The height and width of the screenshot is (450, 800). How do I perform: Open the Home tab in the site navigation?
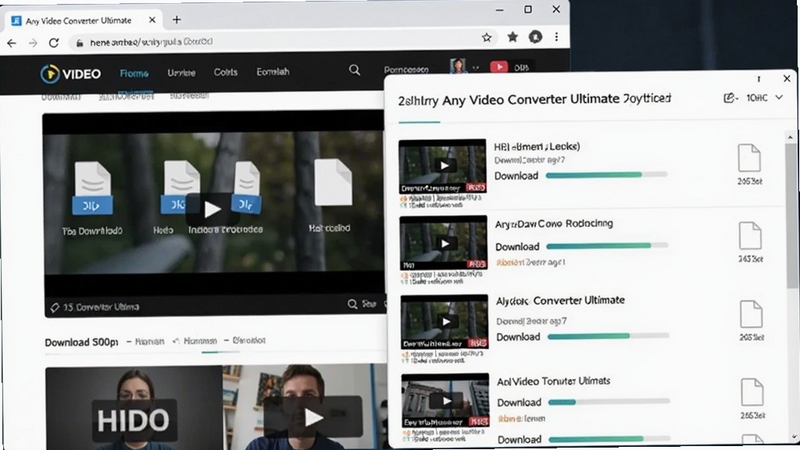[134, 73]
